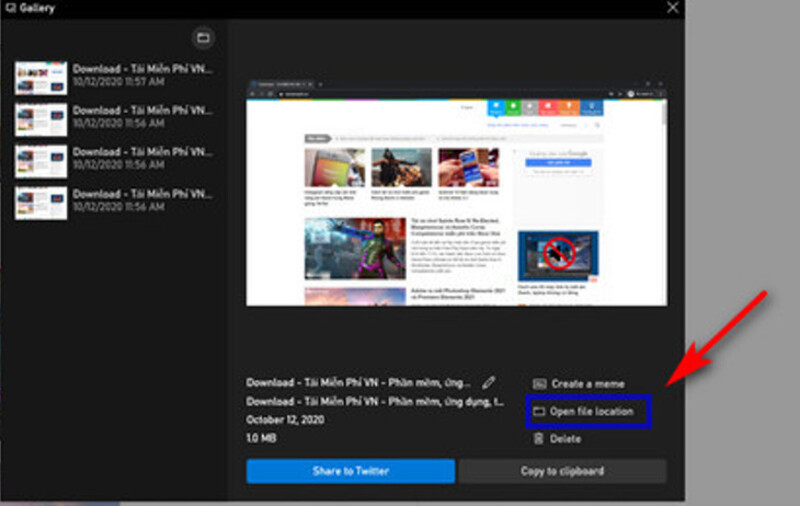Select the first 11:56 AM capture thumbnail
This screenshot has height=506, width=800.
point(41,120)
